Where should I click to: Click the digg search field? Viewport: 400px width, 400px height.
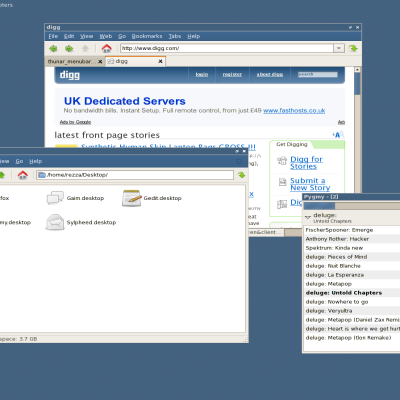coord(318,74)
